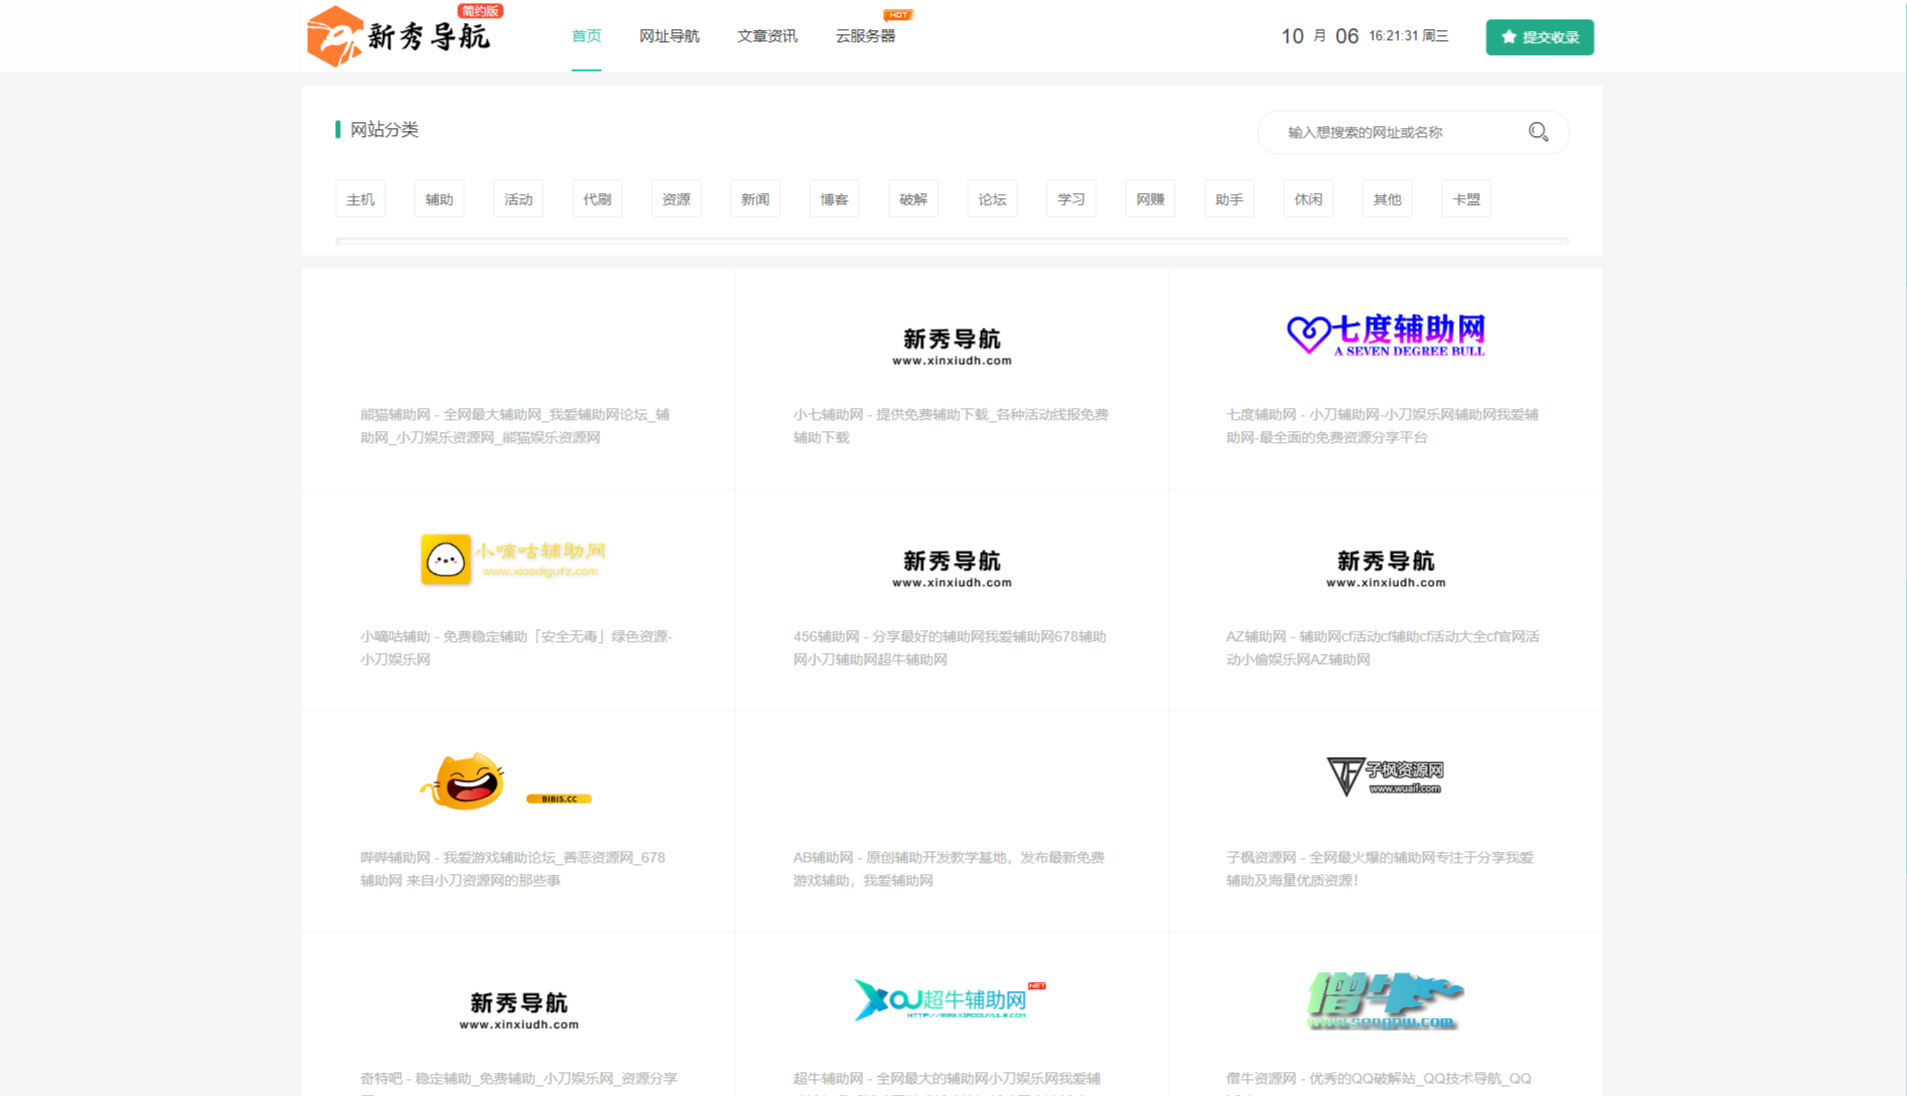The image size is (1907, 1096).
Task: Select the 新闻 category tag
Action: (755, 199)
